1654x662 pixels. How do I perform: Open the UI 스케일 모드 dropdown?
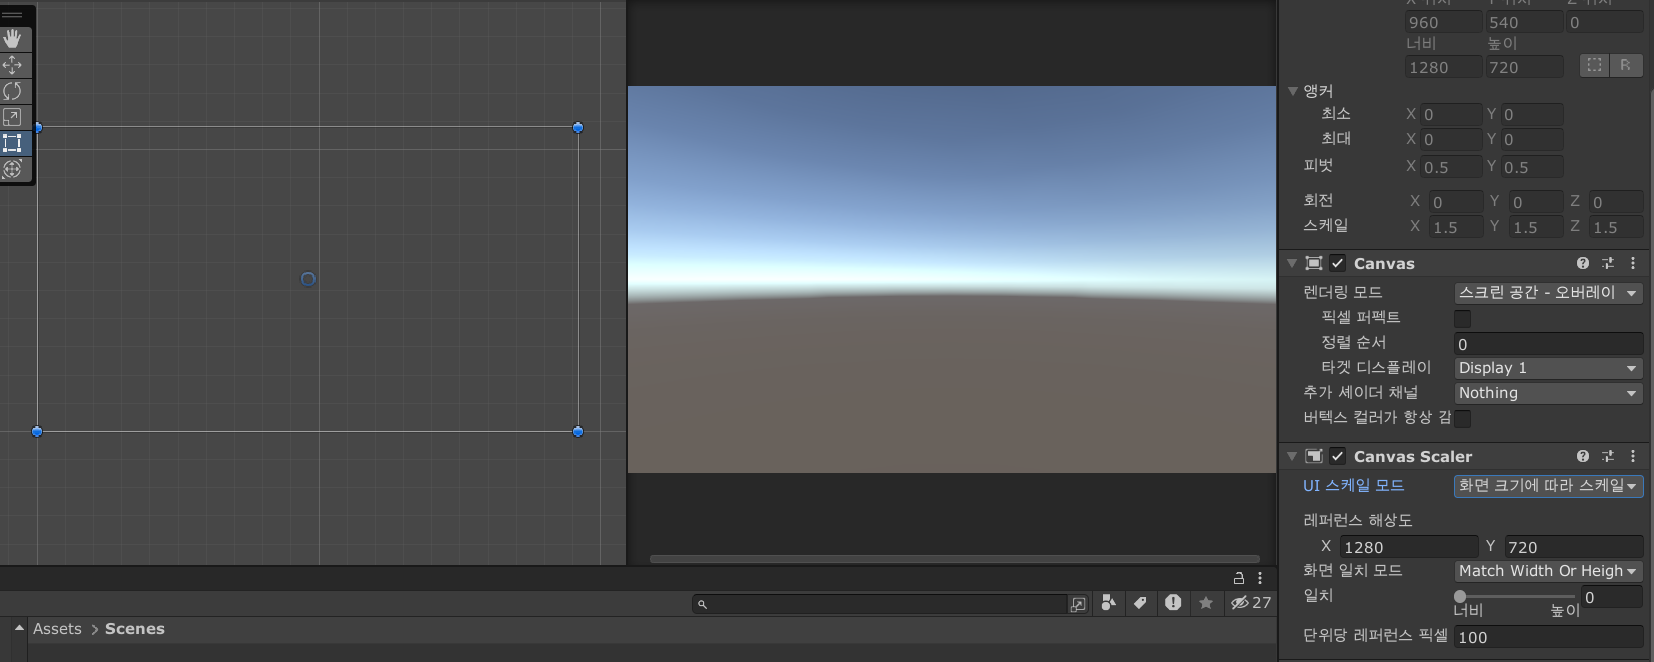pyautogui.click(x=1548, y=486)
